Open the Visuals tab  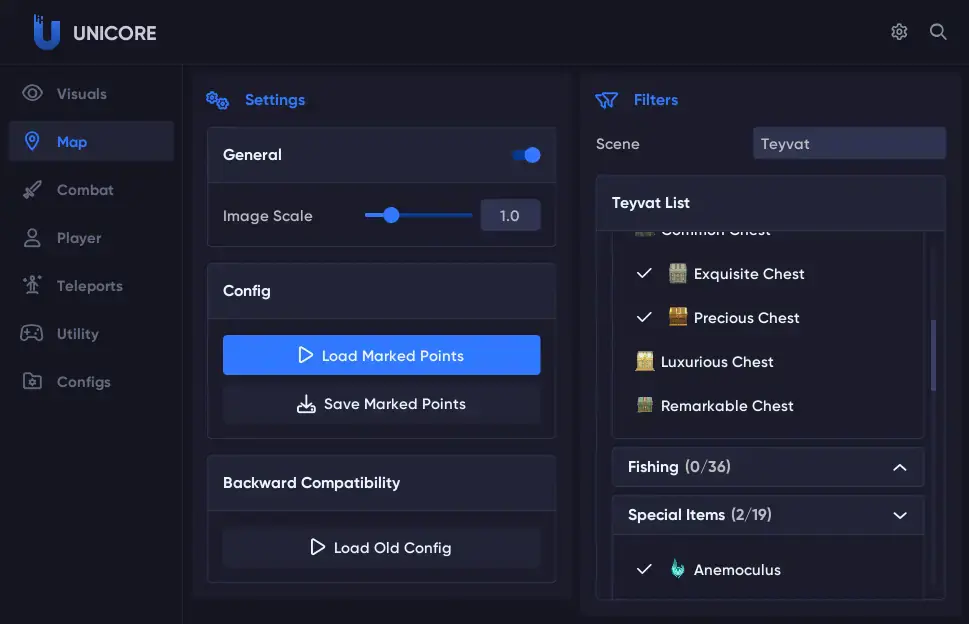coord(91,93)
